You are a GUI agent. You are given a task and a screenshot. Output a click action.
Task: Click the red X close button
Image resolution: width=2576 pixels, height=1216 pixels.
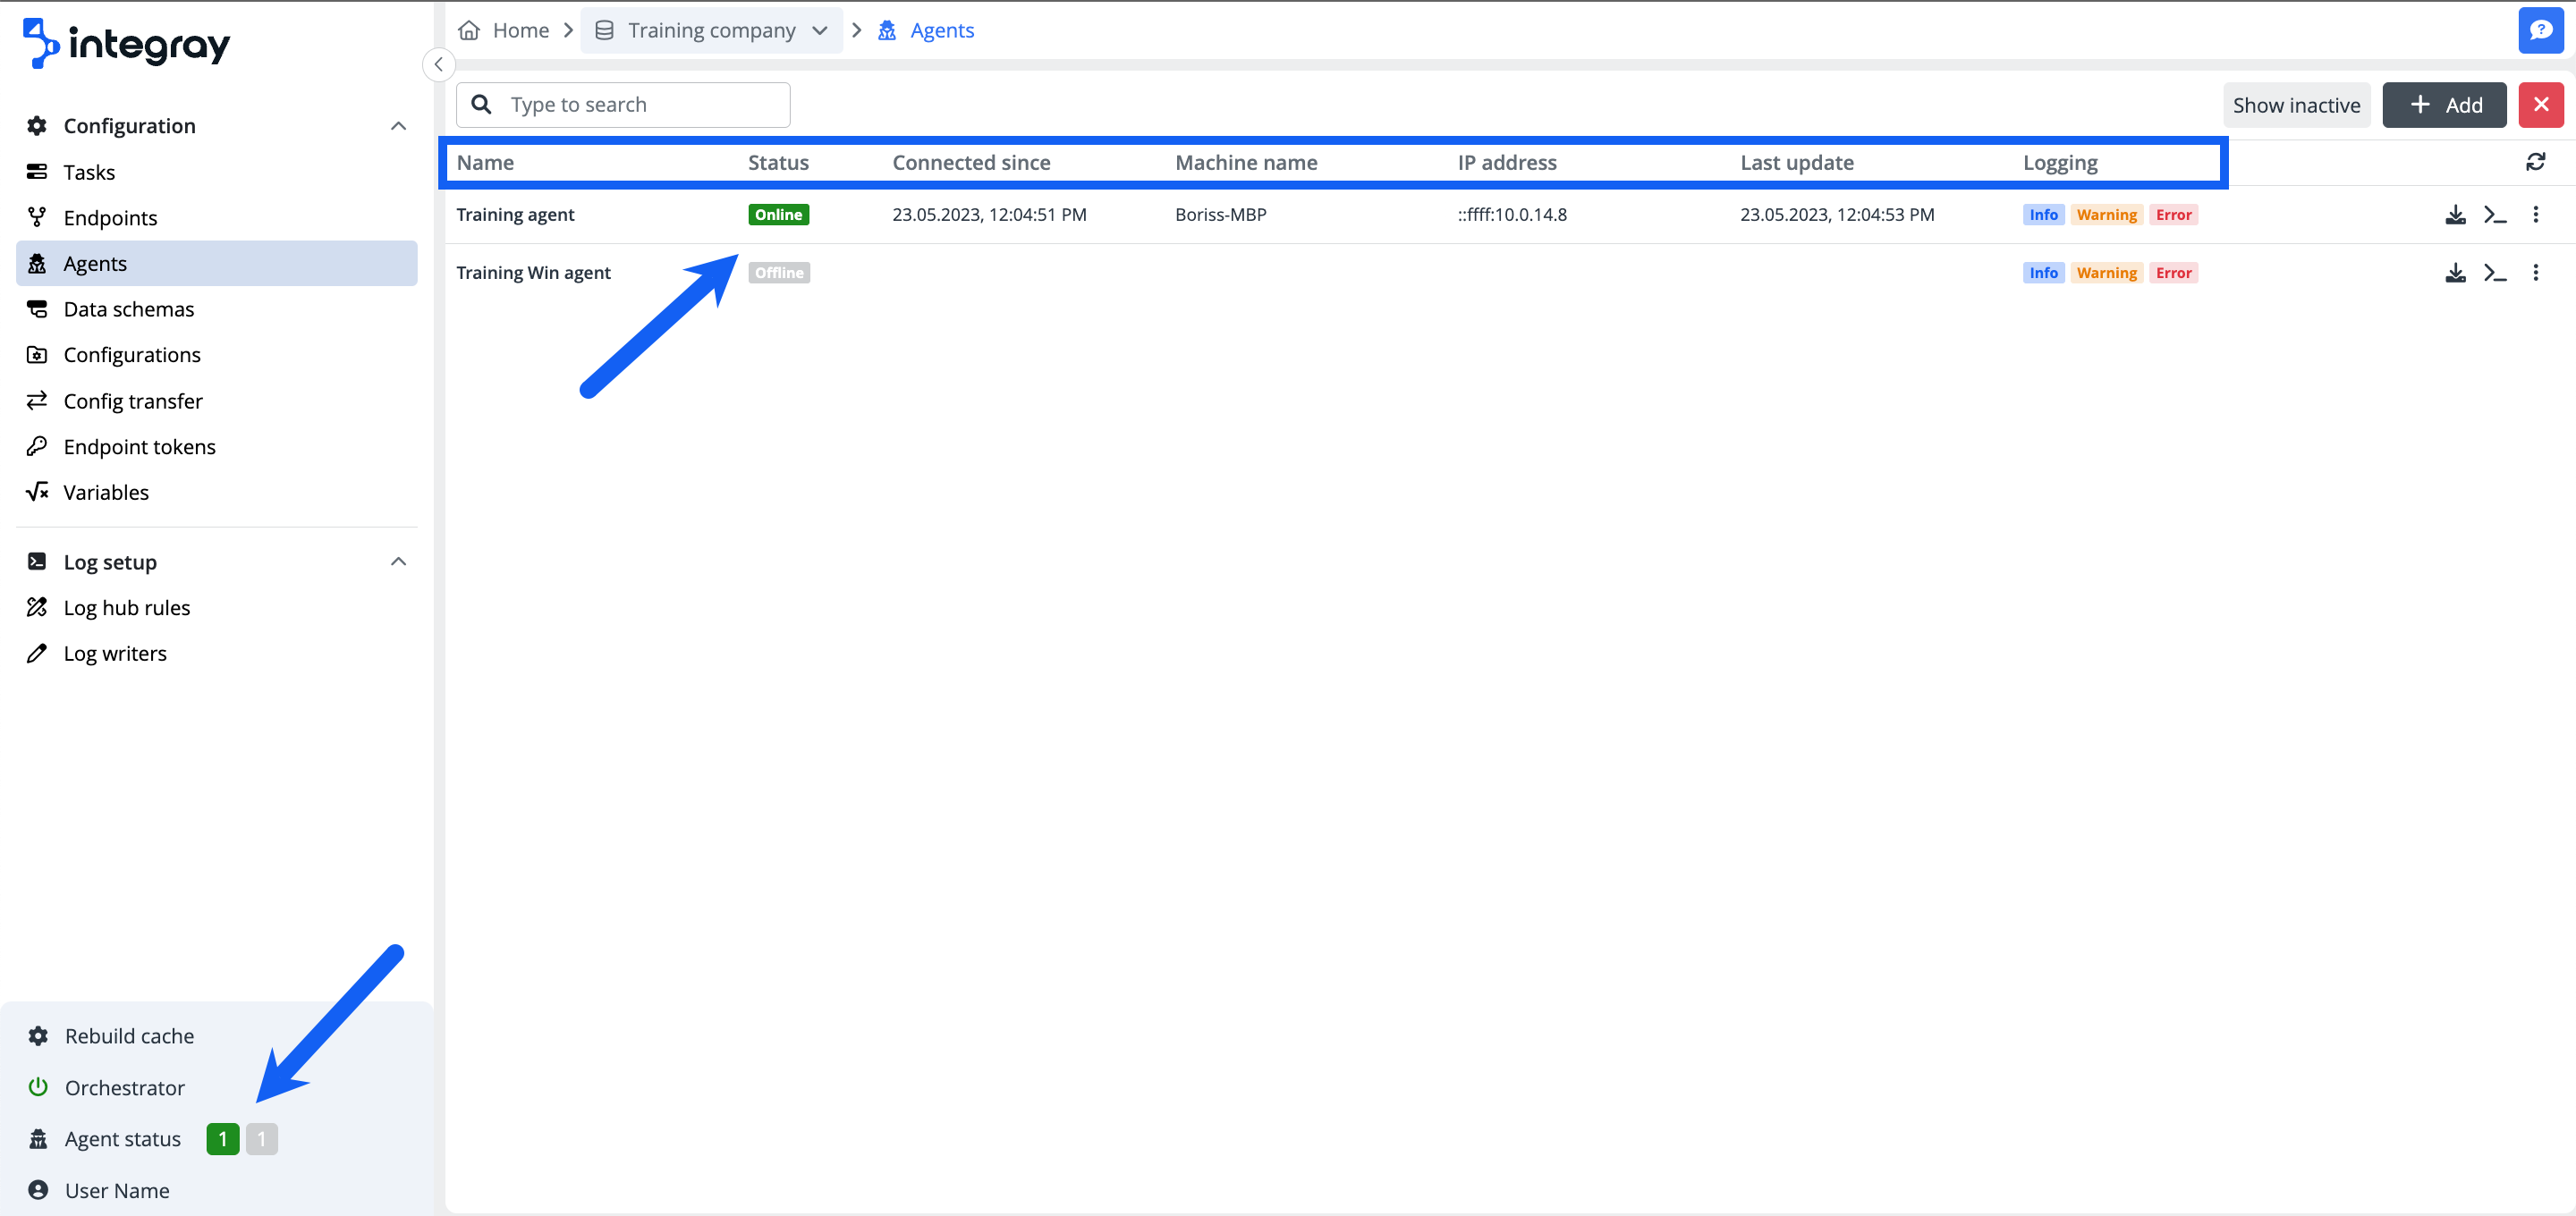[2540, 105]
